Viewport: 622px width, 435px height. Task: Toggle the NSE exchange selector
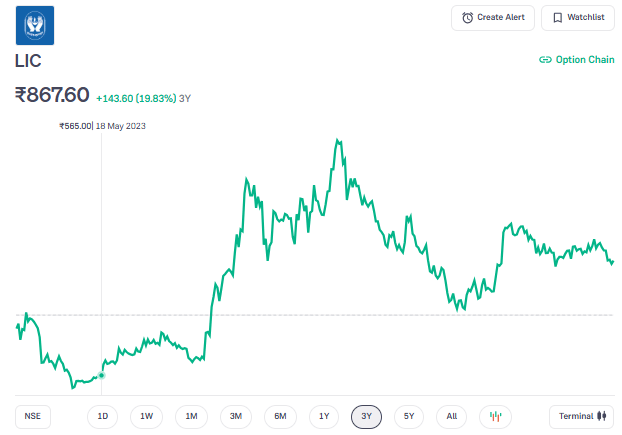tap(33, 416)
